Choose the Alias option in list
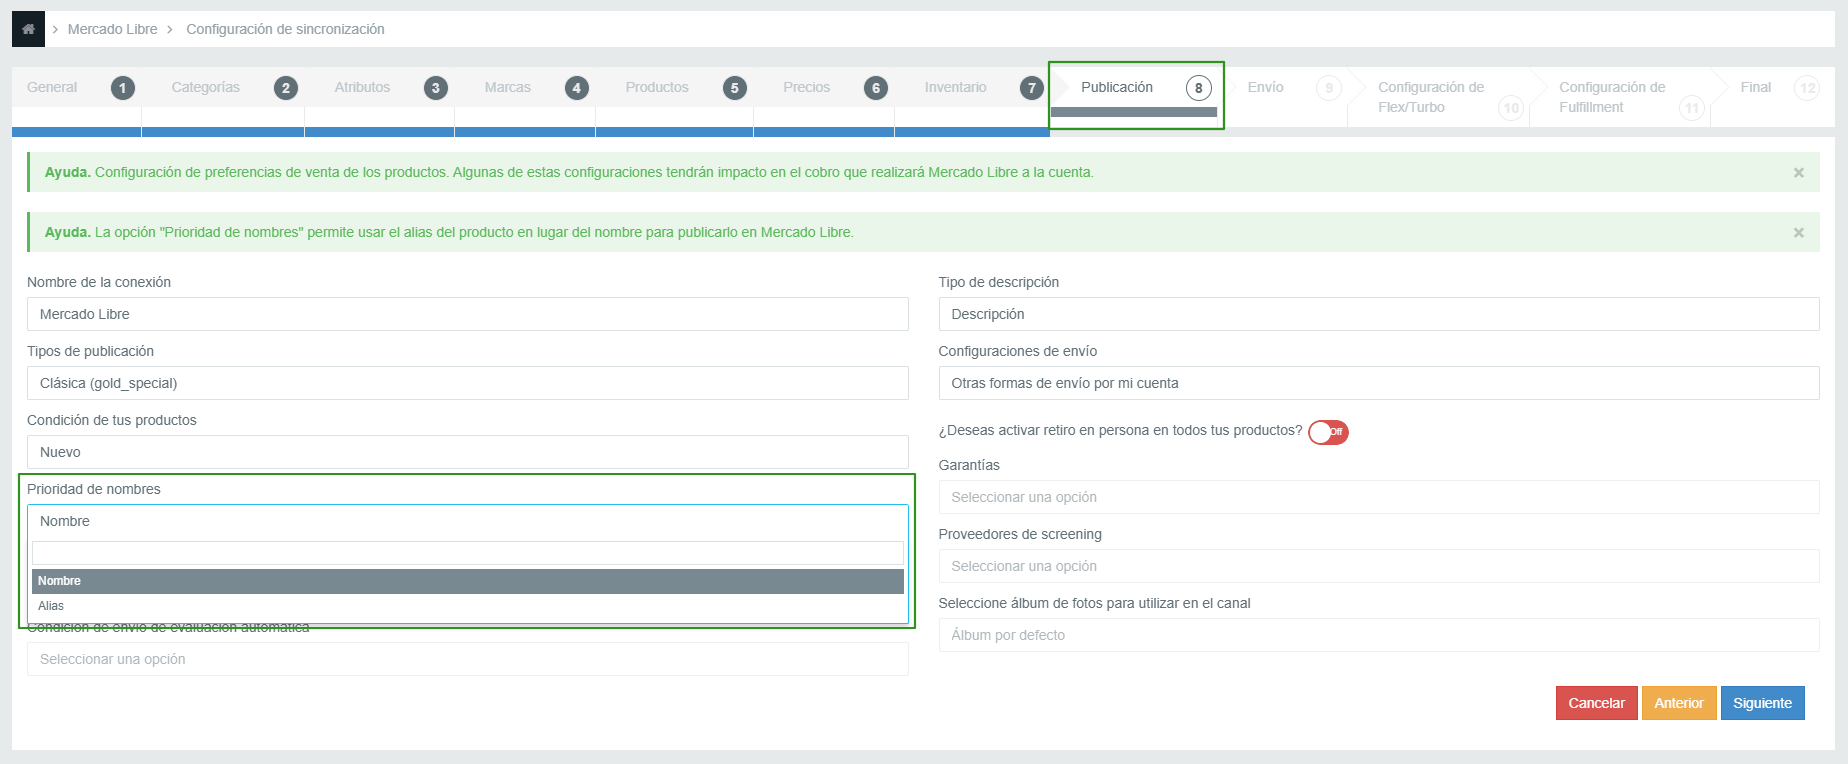1848x764 pixels. pos(468,606)
